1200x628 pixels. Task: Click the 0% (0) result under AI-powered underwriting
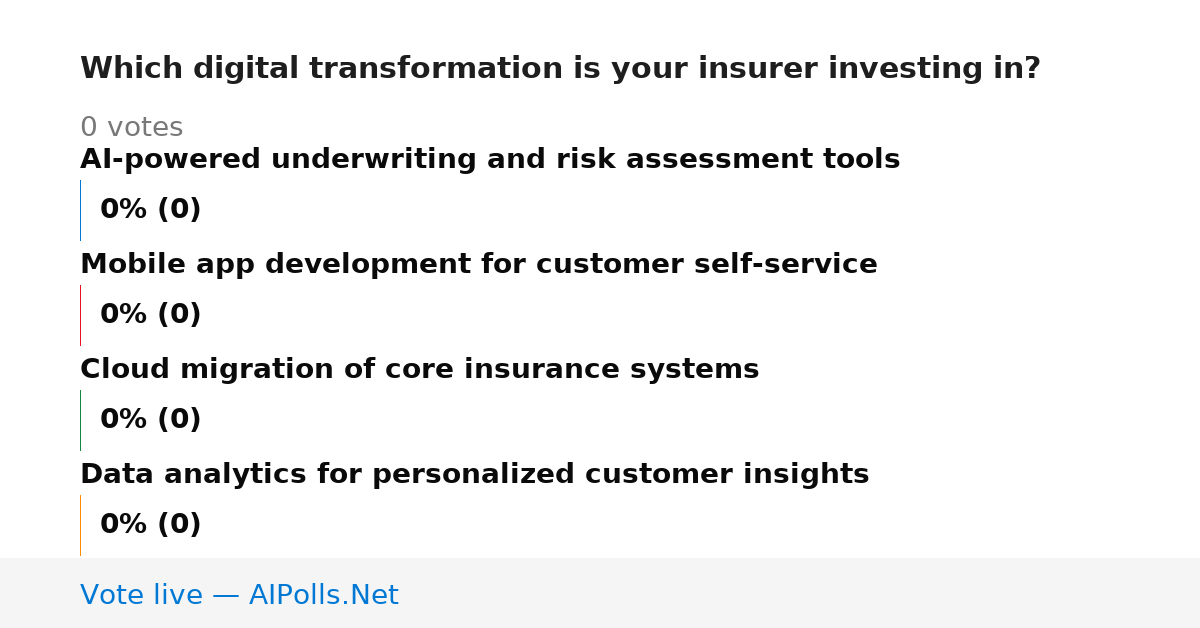click(151, 210)
